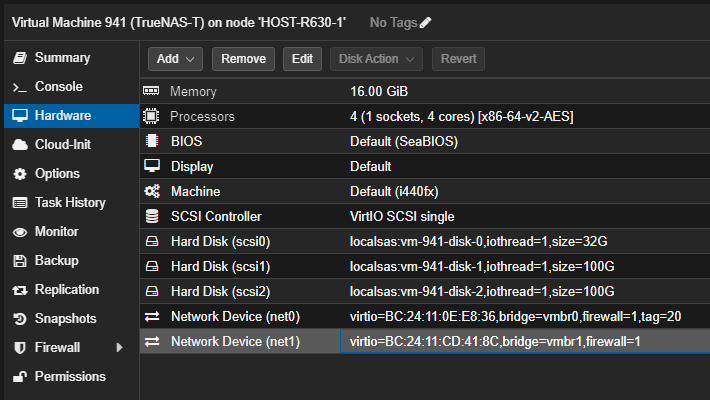Go to the Cloud-Init section
This screenshot has width=710, height=400.
(x=72, y=145)
